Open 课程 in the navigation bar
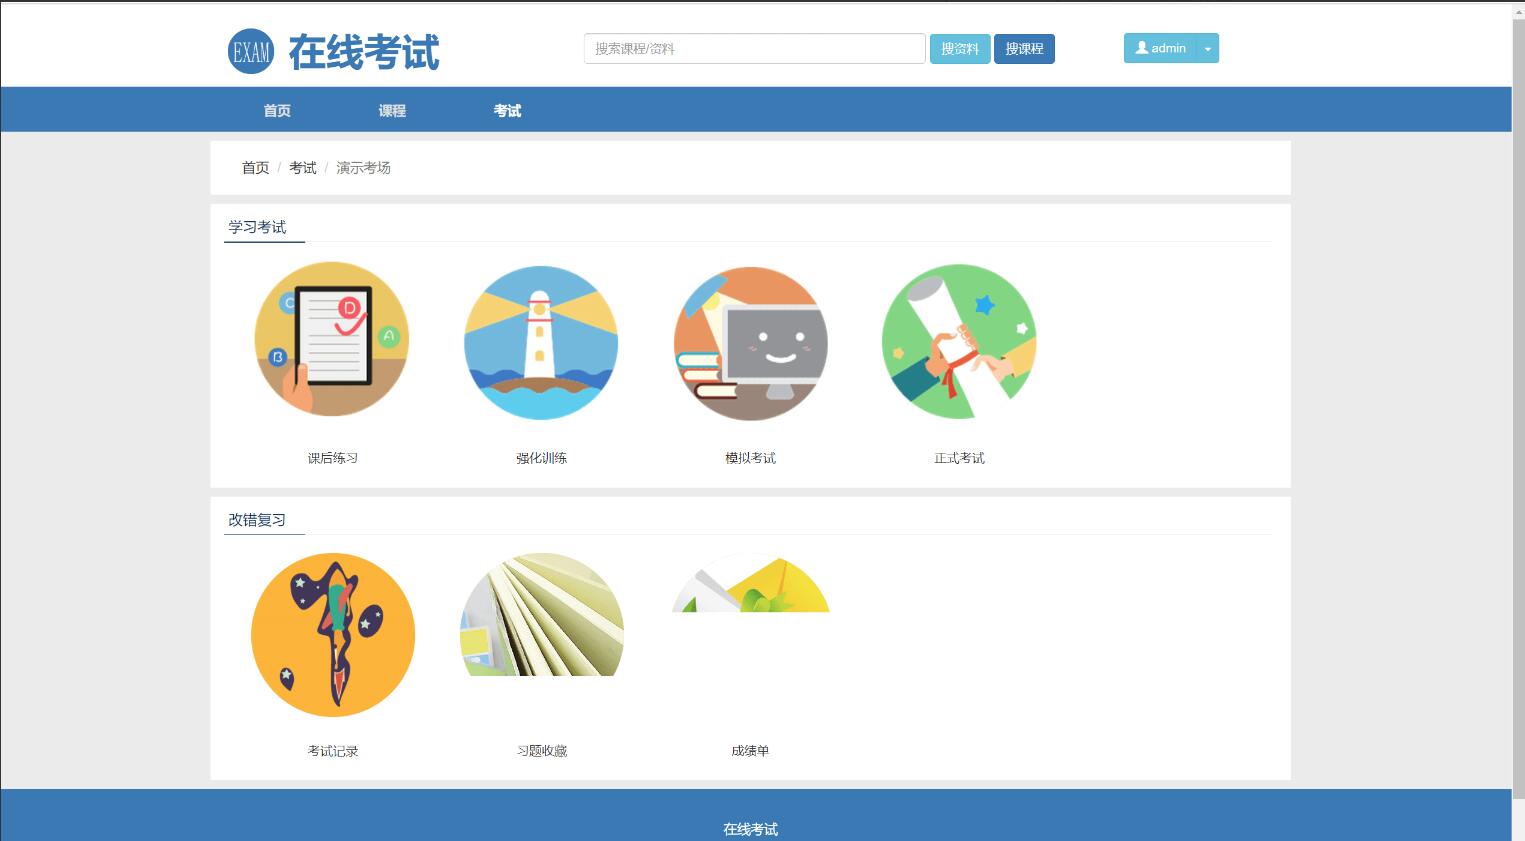Screen dimensions: 1525x841 (392, 111)
